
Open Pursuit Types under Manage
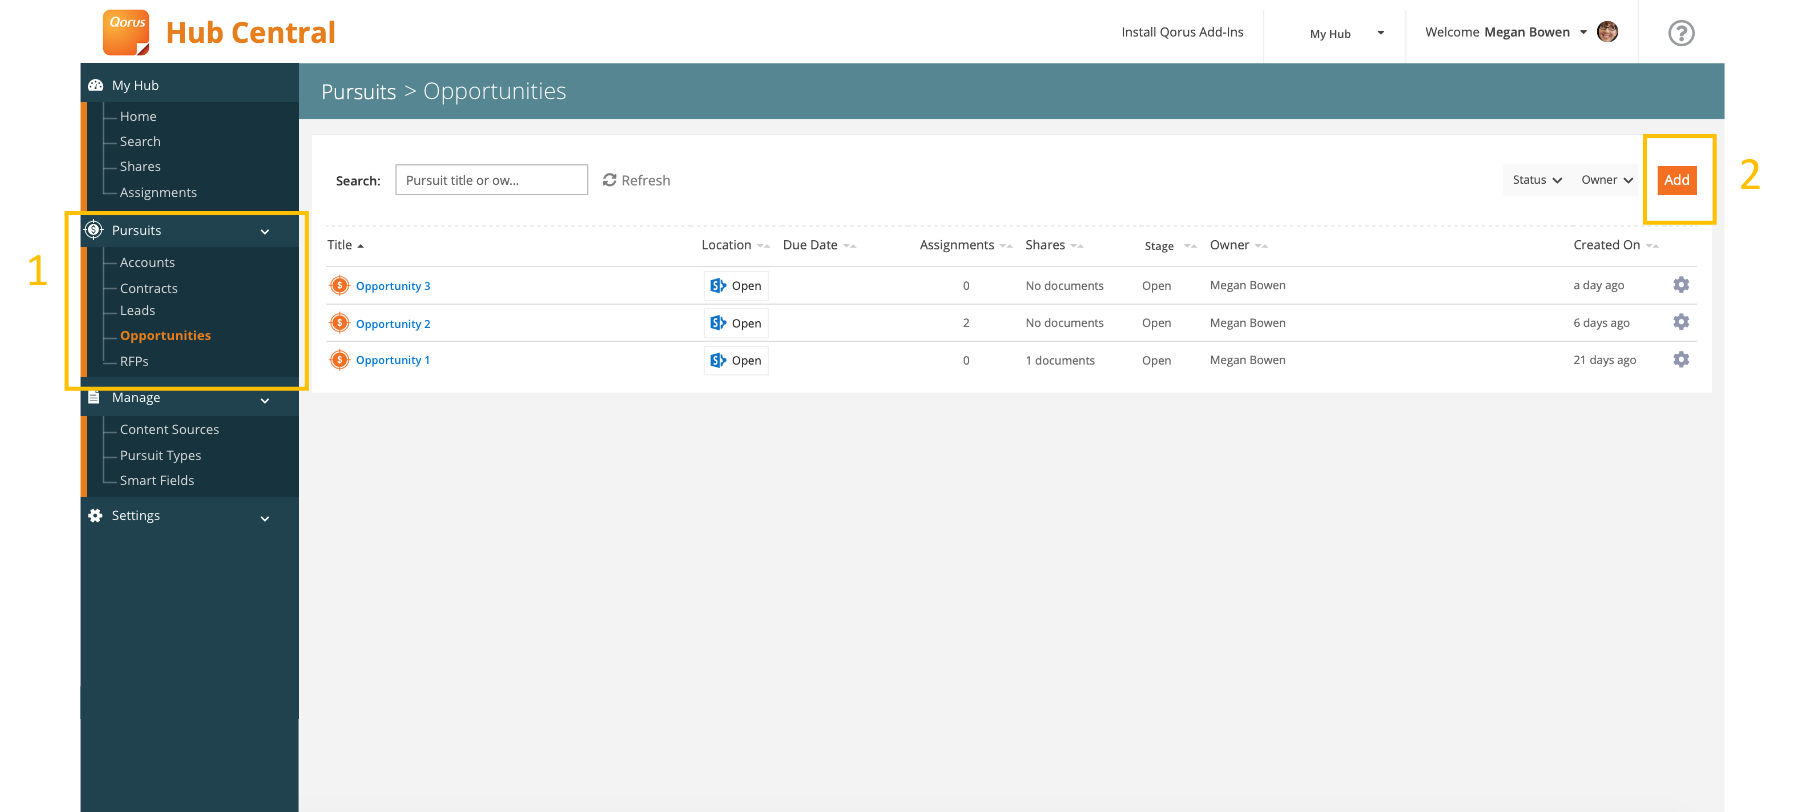[x=160, y=456]
